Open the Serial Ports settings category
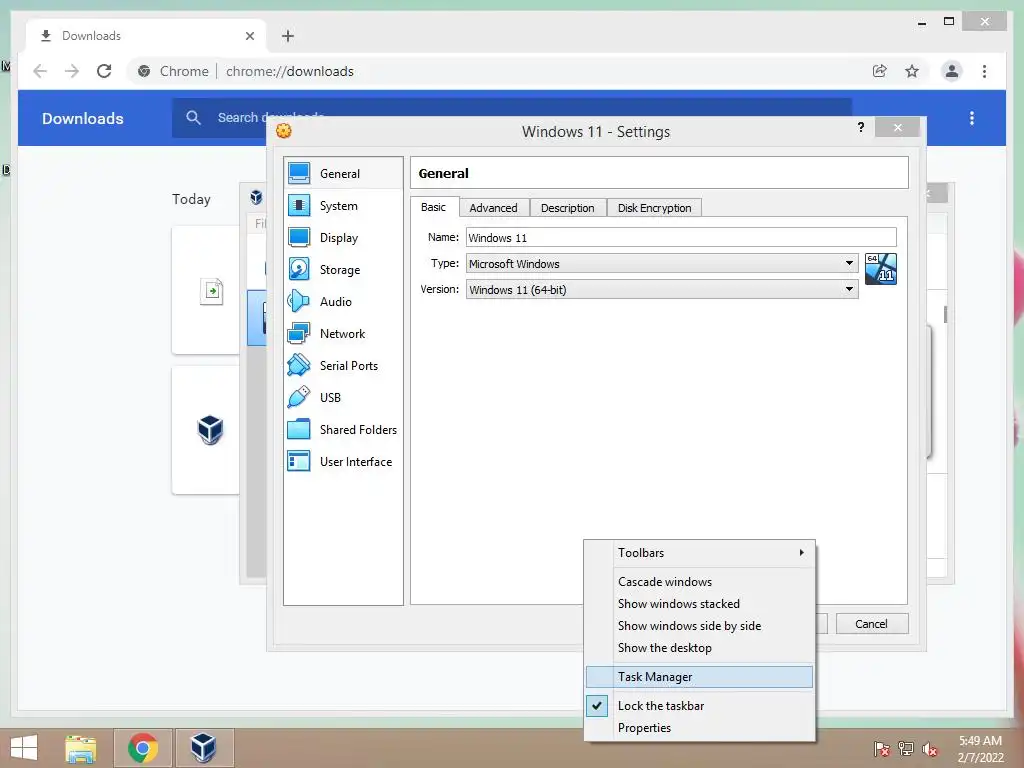The width and height of the screenshot is (1024, 768). point(343,366)
